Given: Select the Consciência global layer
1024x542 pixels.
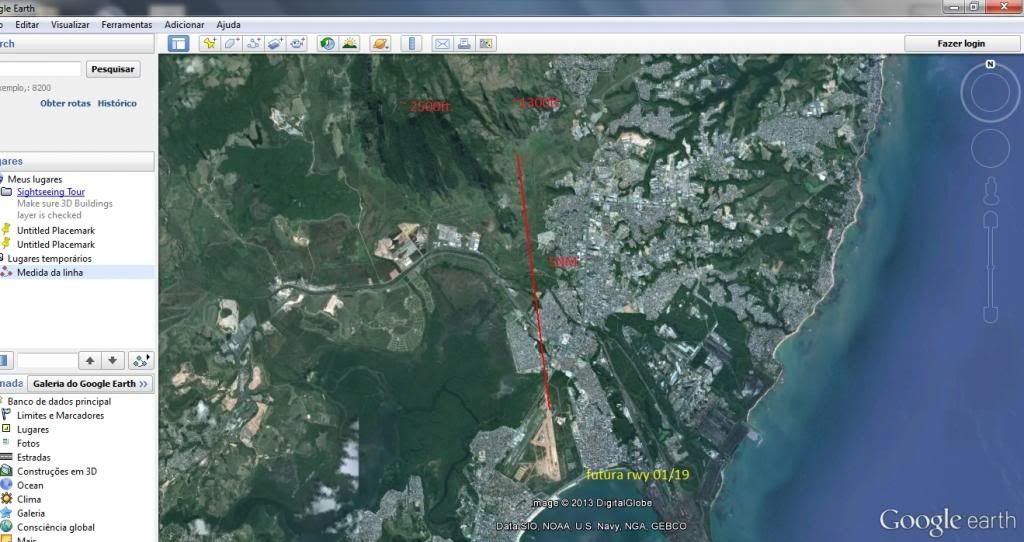Looking at the screenshot, I should [x=56, y=528].
